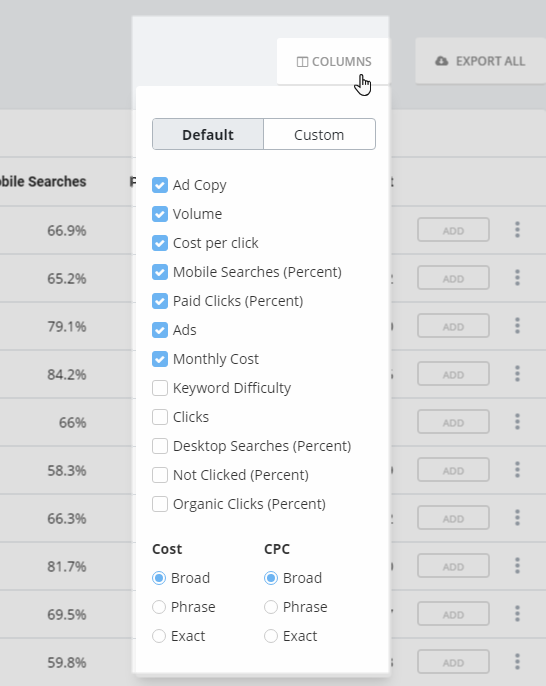The image size is (546, 686).
Task: Click the Columns layout icon
Action: pos(302,62)
